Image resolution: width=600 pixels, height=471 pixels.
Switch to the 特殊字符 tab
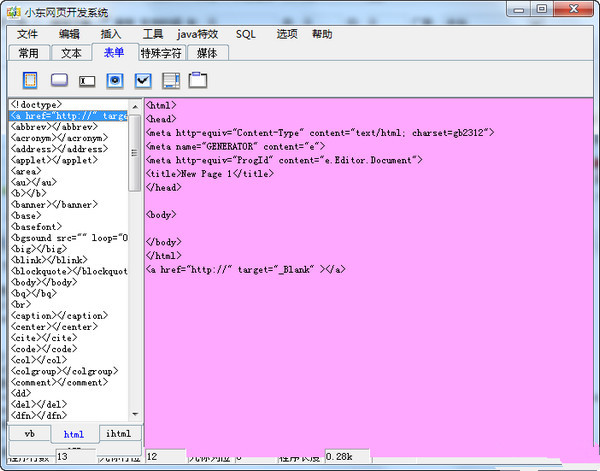click(160, 53)
